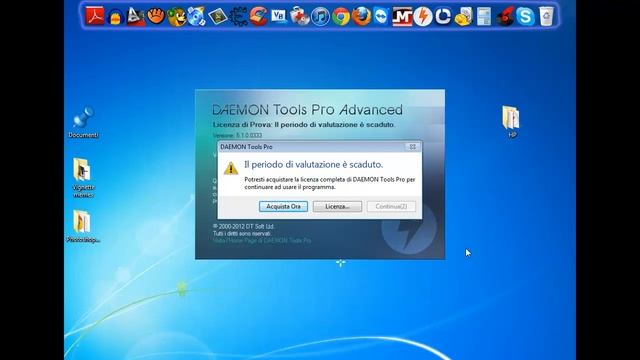
Task: Open Firefox from the dock
Action: 361,17
